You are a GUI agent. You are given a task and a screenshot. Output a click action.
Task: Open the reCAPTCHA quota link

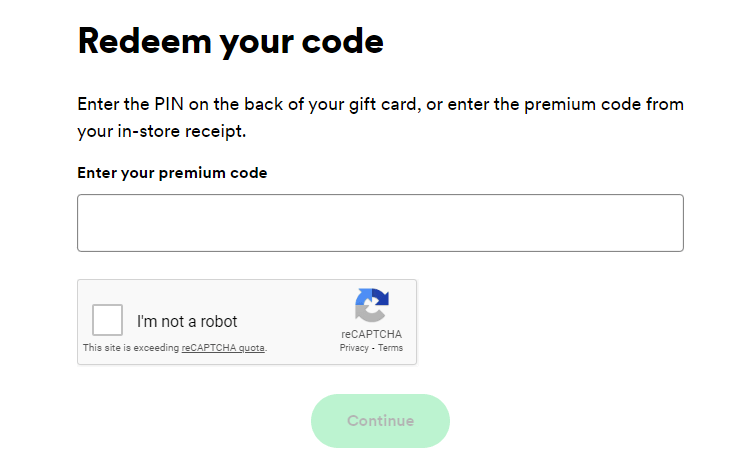(223, 348)
